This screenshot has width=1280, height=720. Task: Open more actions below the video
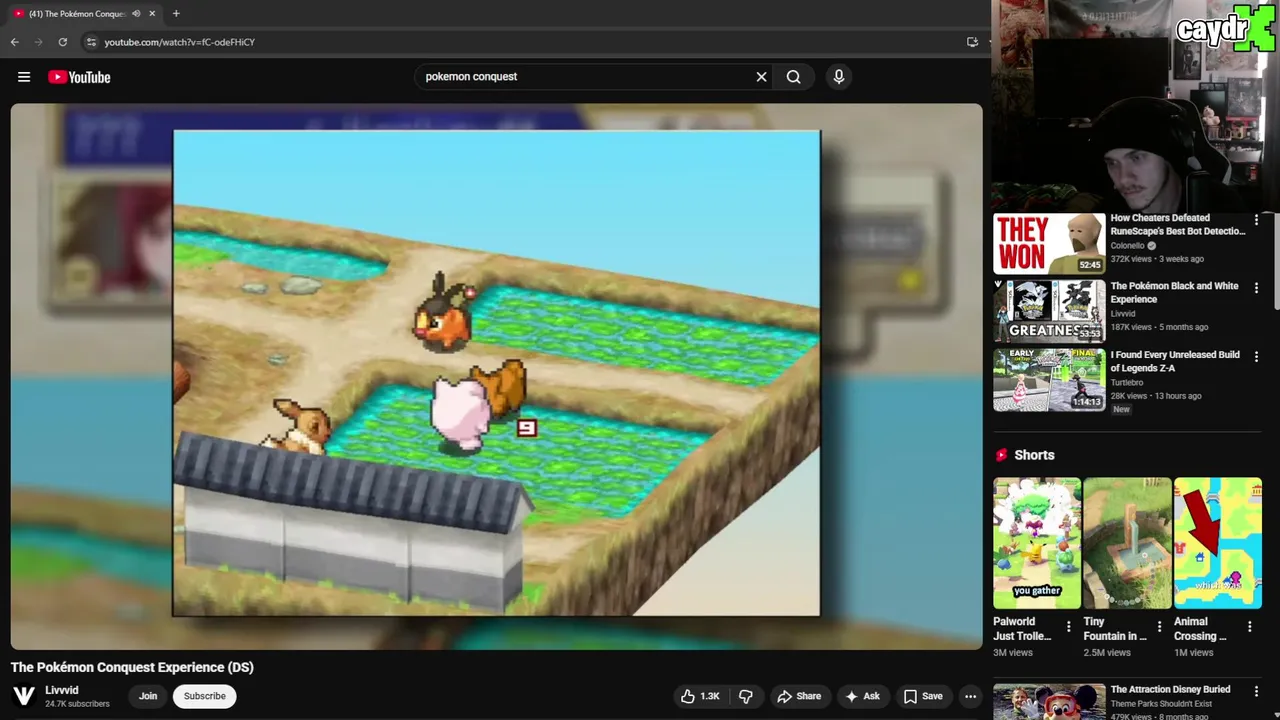(x=970, y=696)
